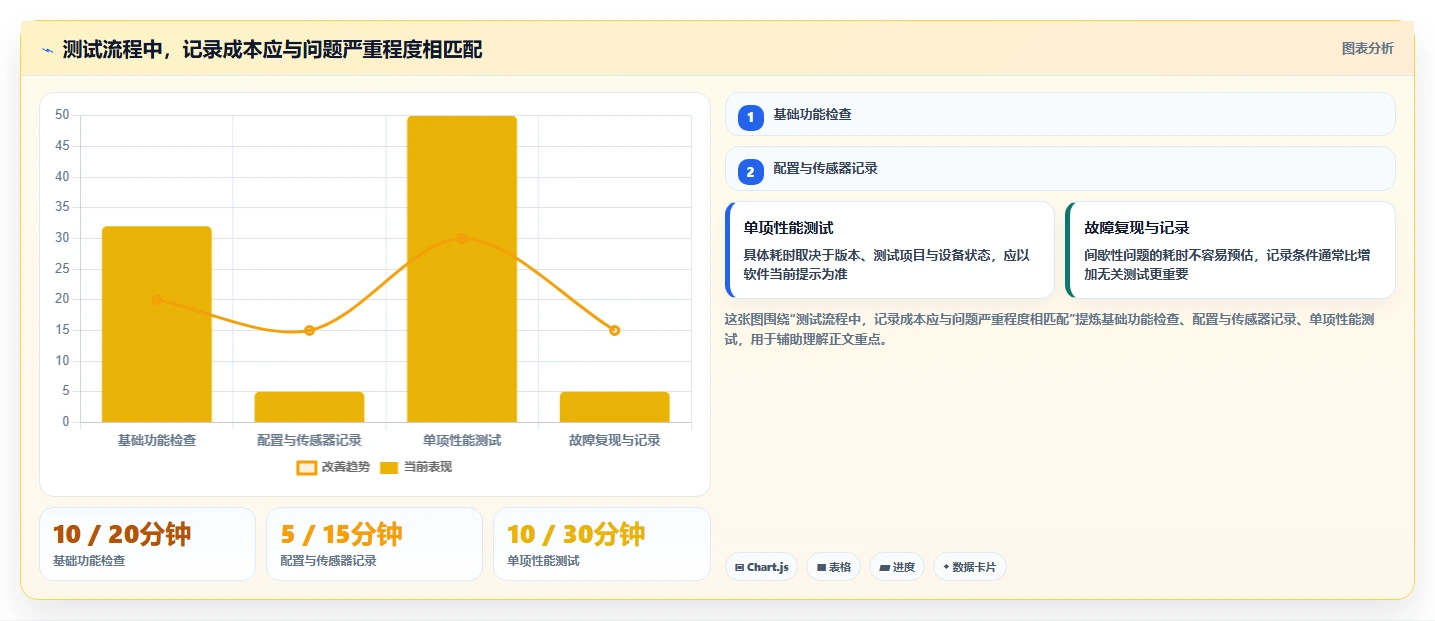Select step 2 配置与传感器记录 item
The width and height of the screenshot is (1435, 621).
click(x=1060, y=168)
